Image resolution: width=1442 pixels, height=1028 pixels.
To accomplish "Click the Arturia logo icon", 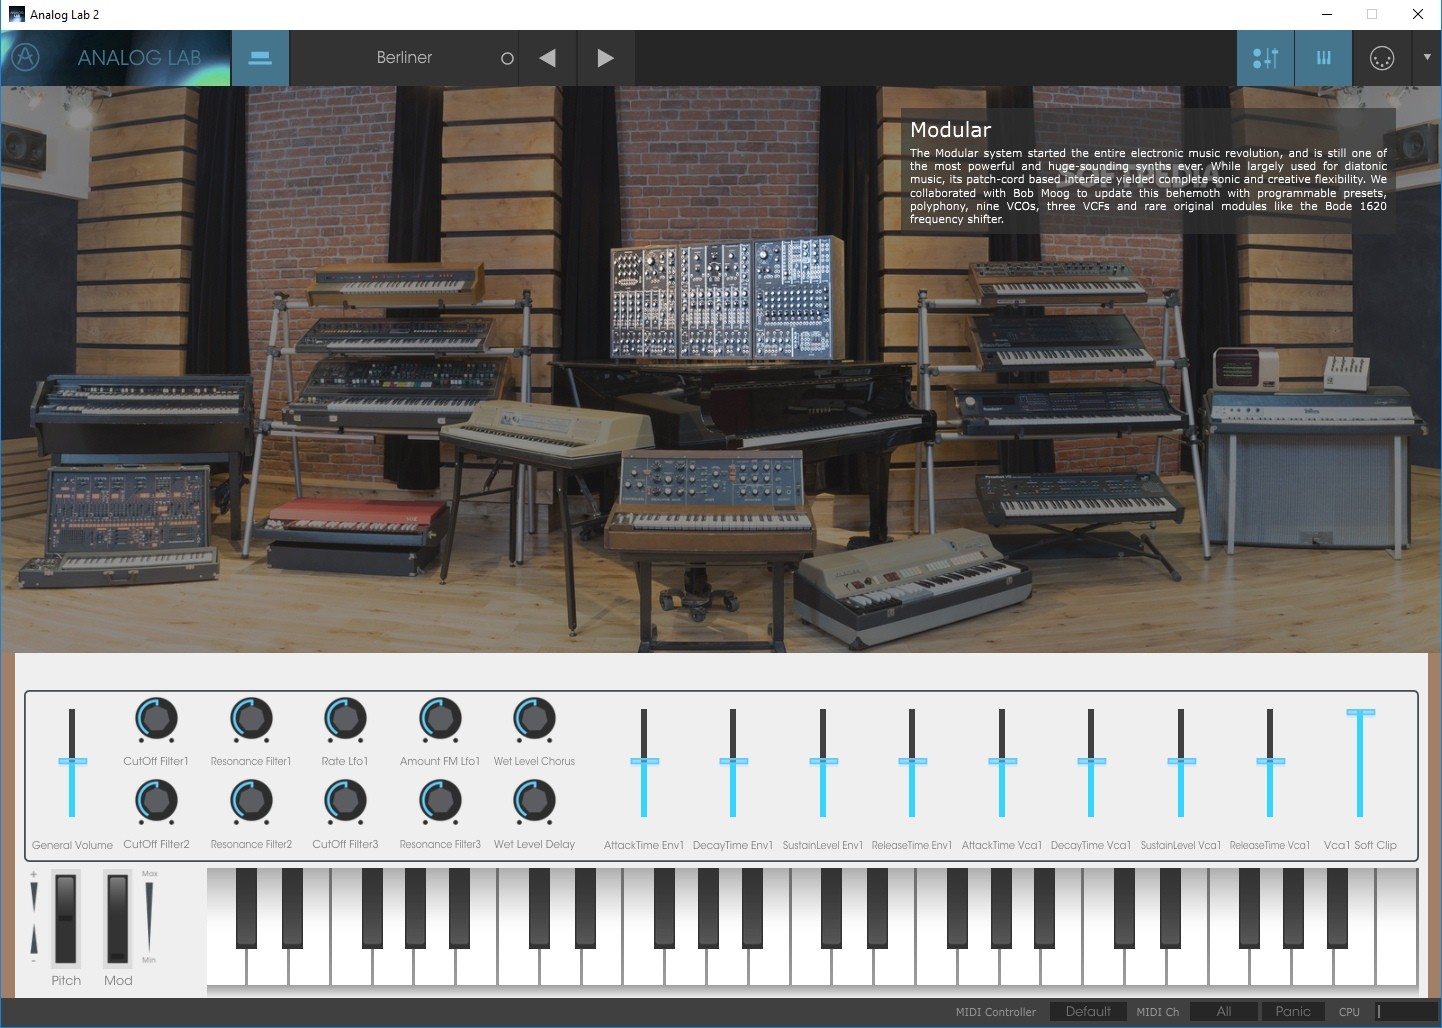I will [26, 57].
